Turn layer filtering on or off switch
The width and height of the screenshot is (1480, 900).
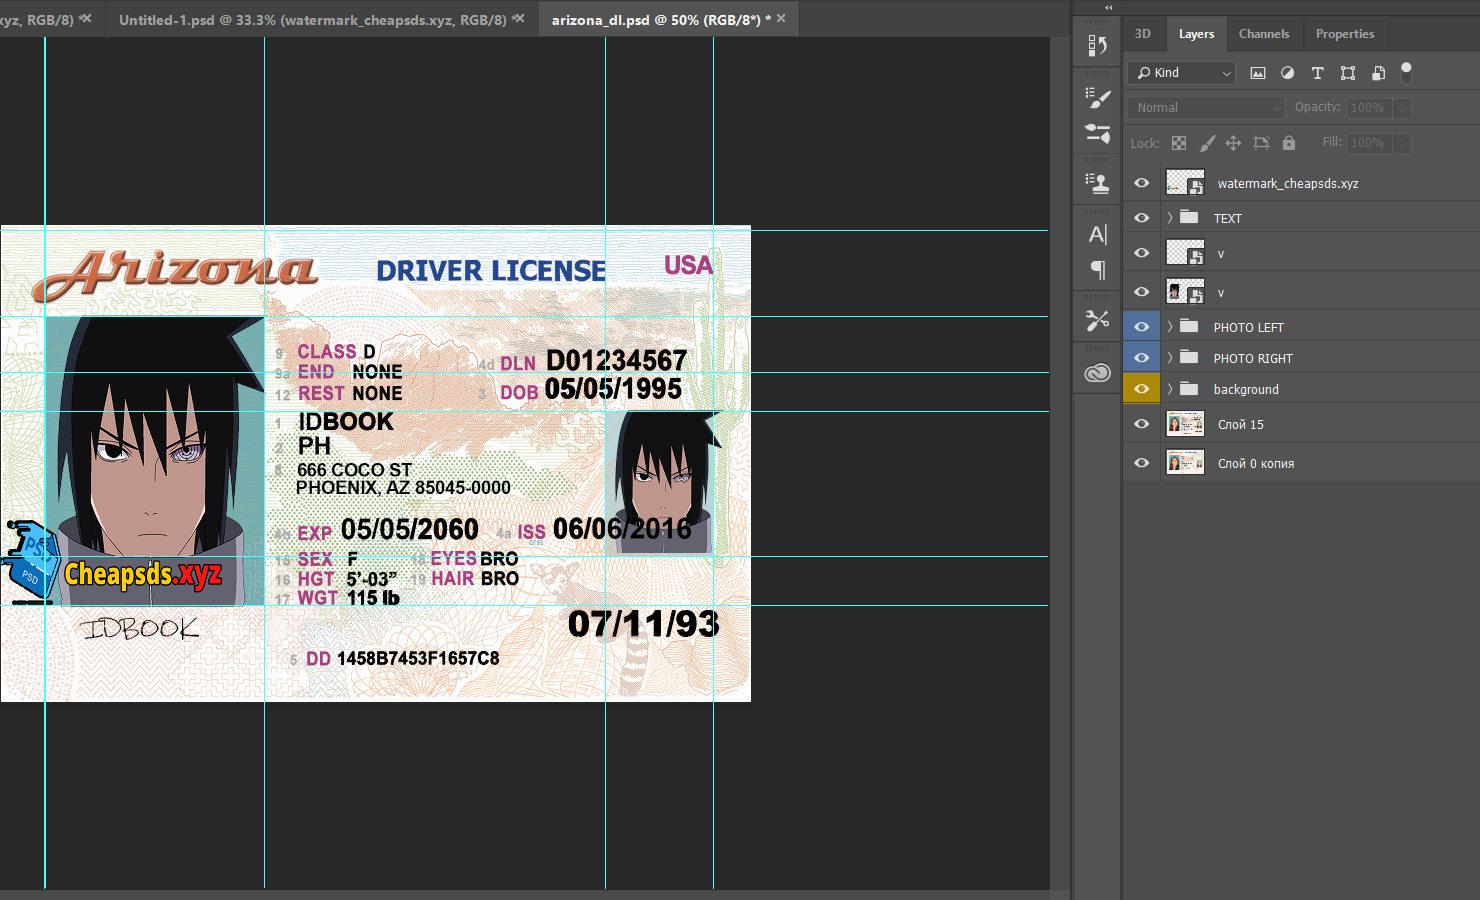coord(1406,72)
